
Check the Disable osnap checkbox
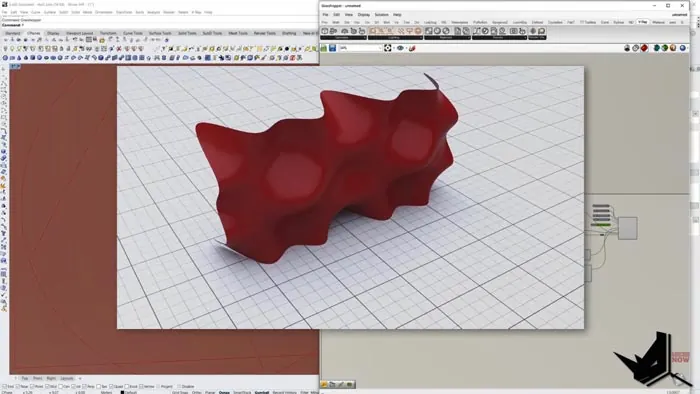pos(179,386)
